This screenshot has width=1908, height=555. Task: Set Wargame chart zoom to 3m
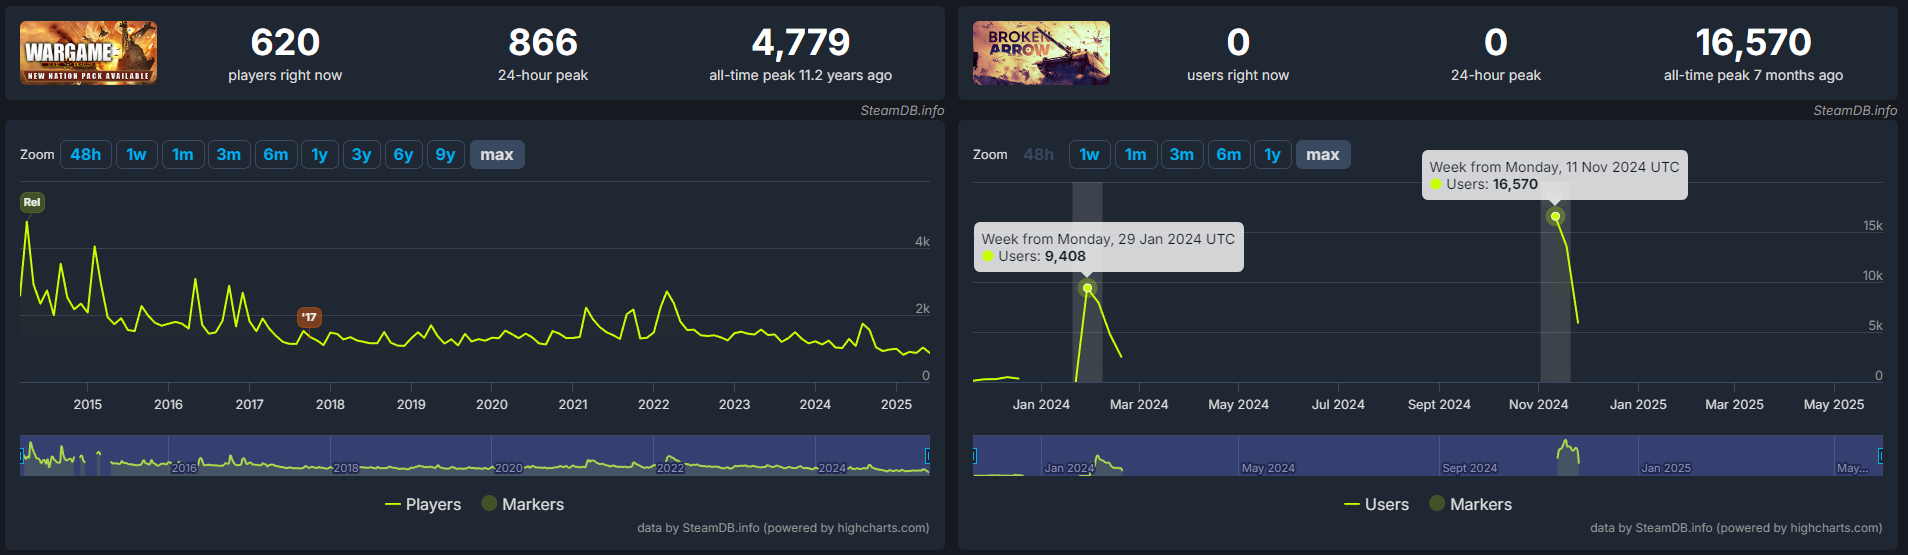click(229, 154)
